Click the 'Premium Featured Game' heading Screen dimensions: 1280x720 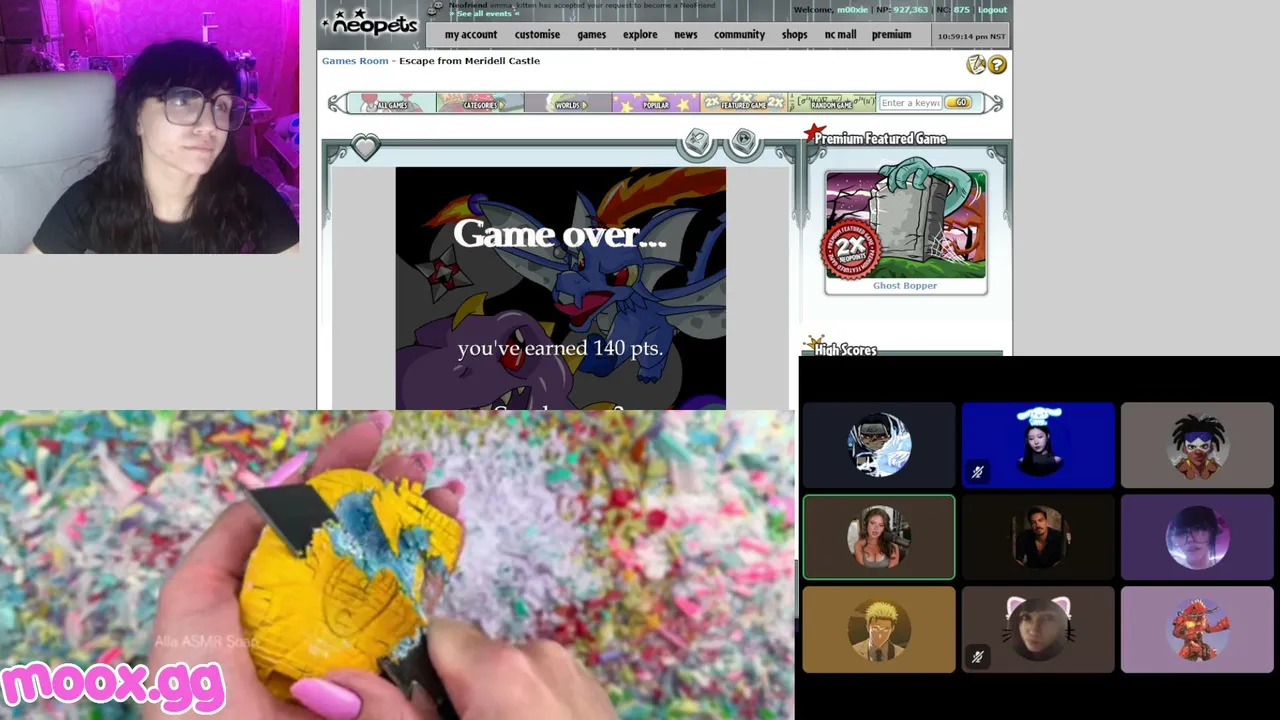tap(880, 139)
